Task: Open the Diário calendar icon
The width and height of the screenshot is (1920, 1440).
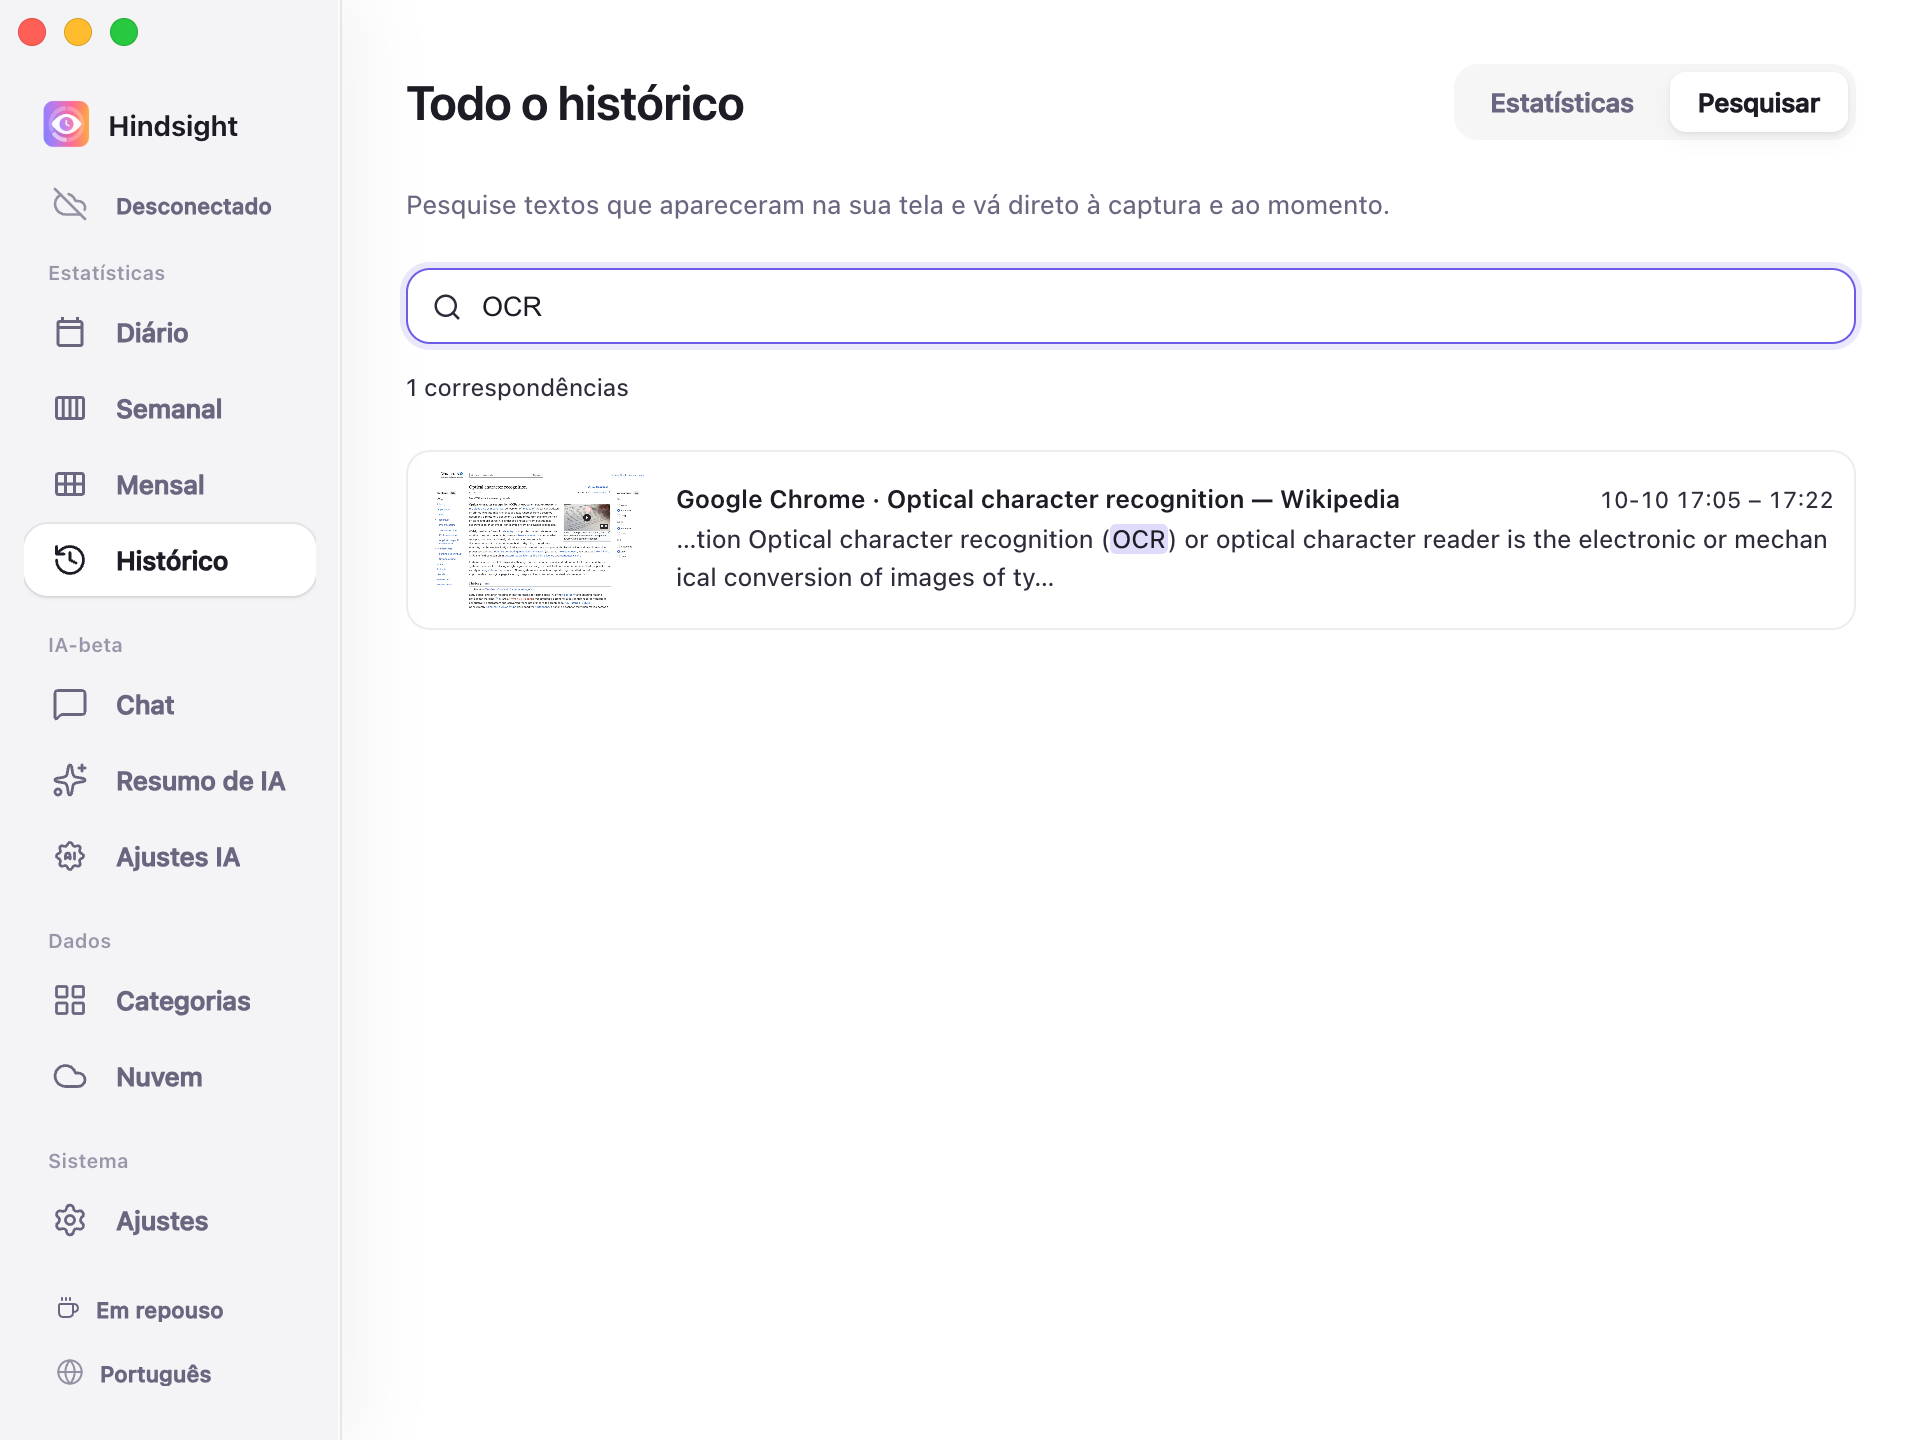Action: tap(70, 332)
